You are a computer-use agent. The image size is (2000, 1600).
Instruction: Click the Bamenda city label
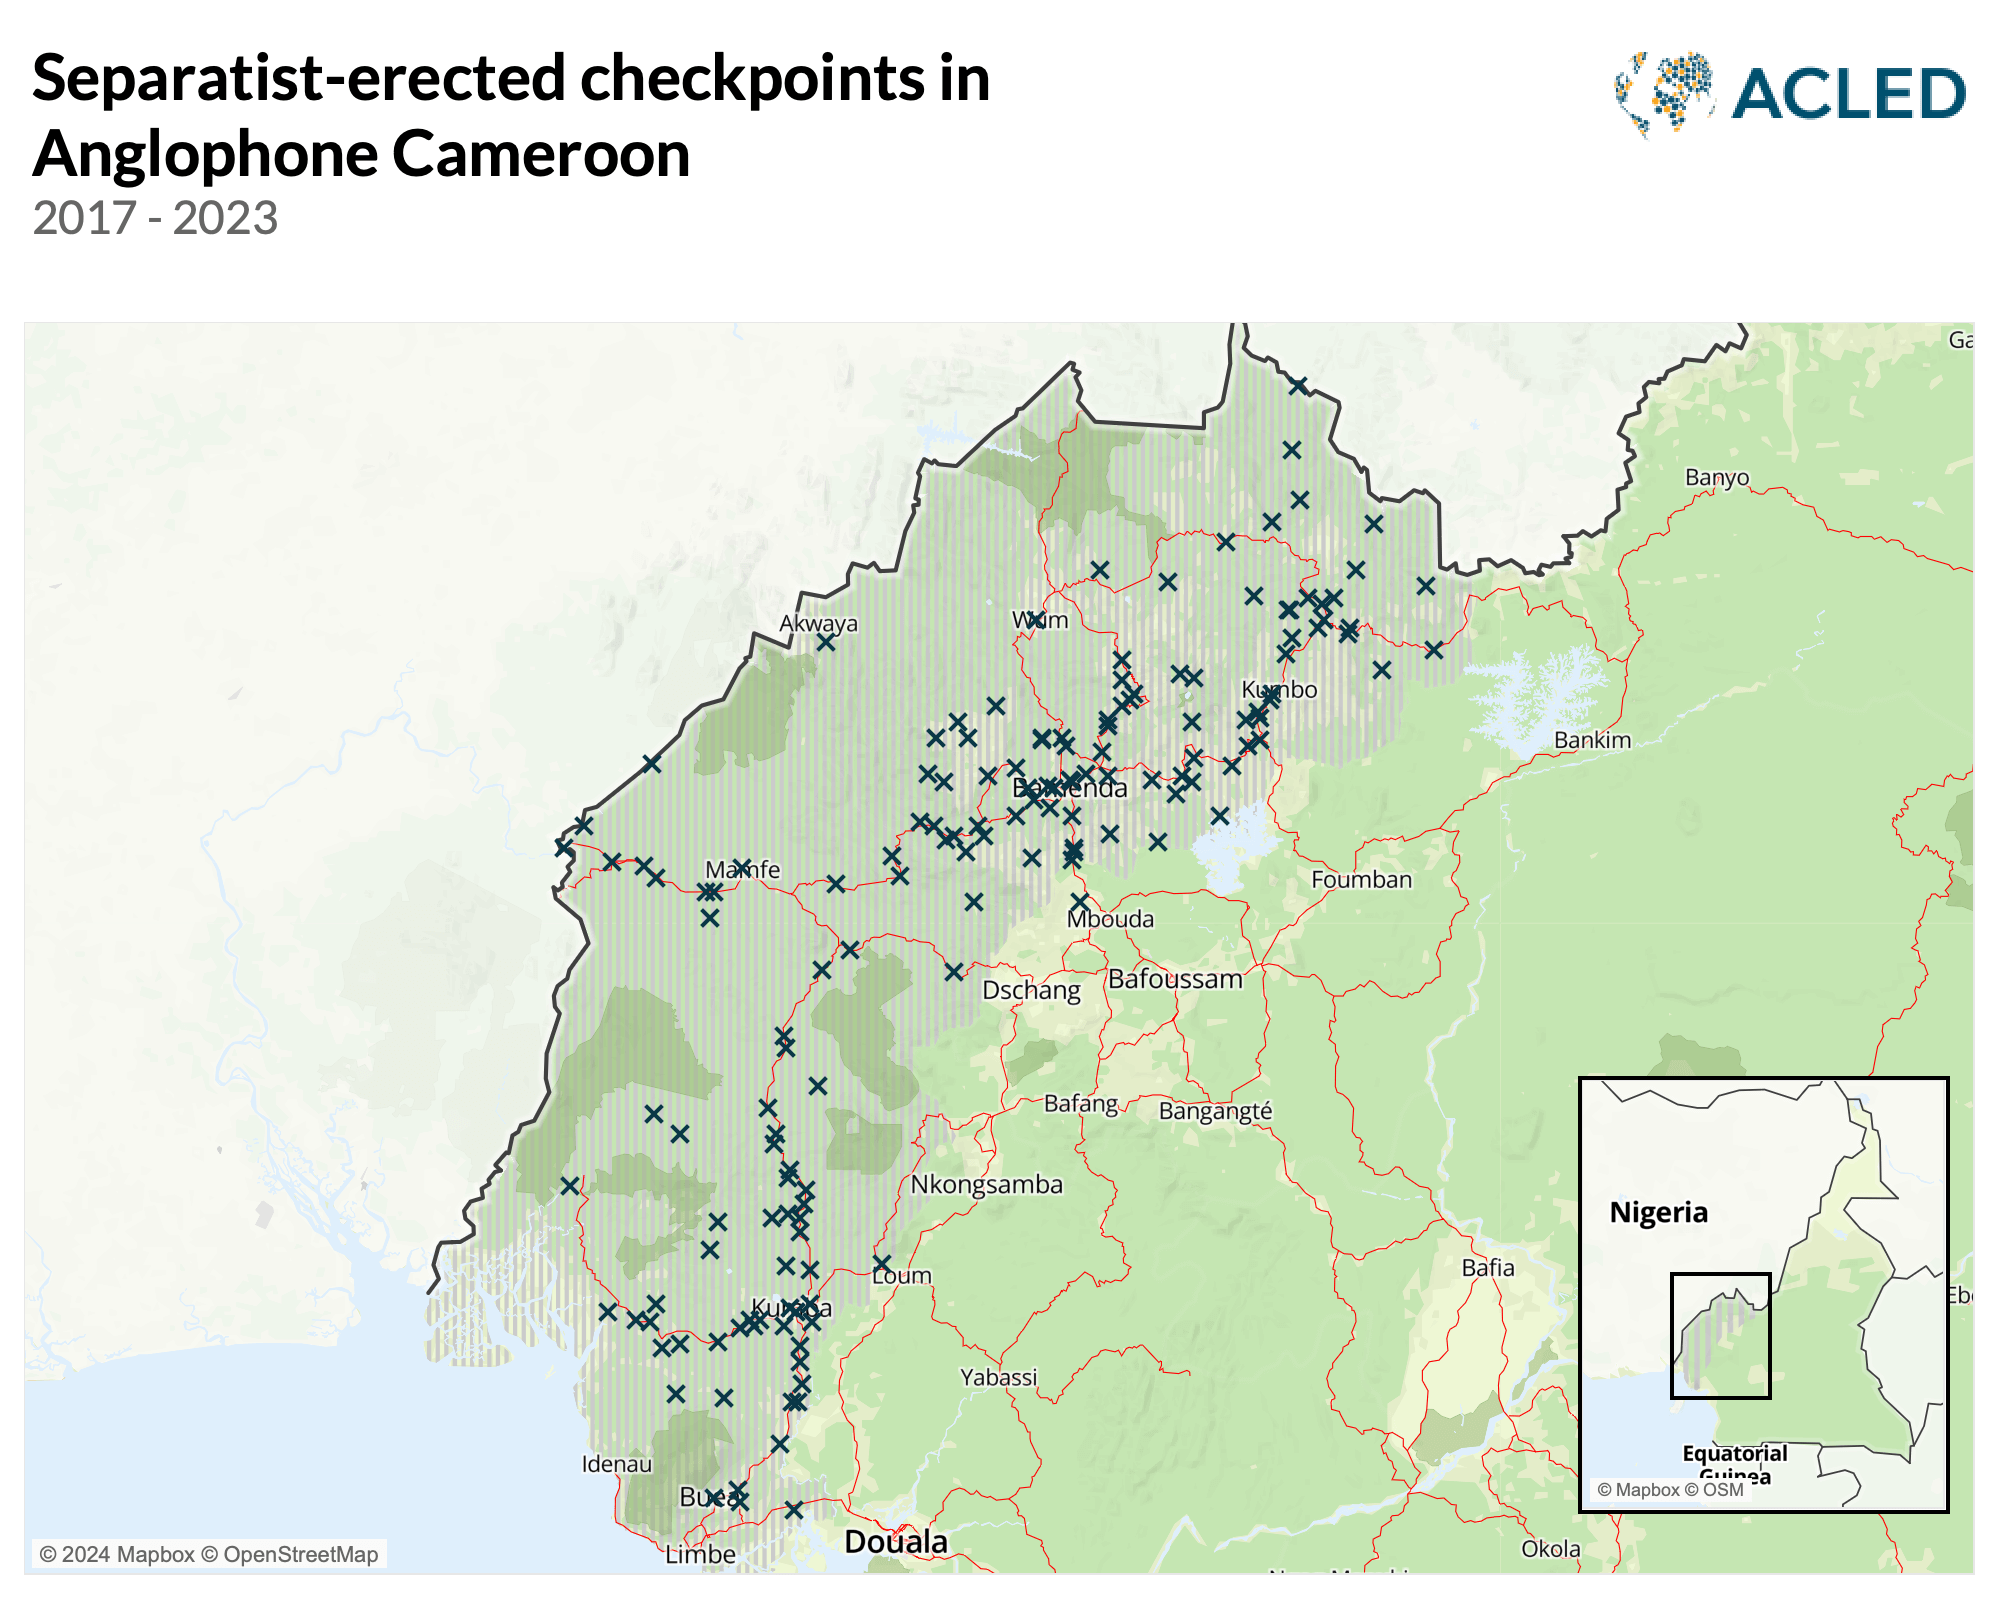(1069, 788)
